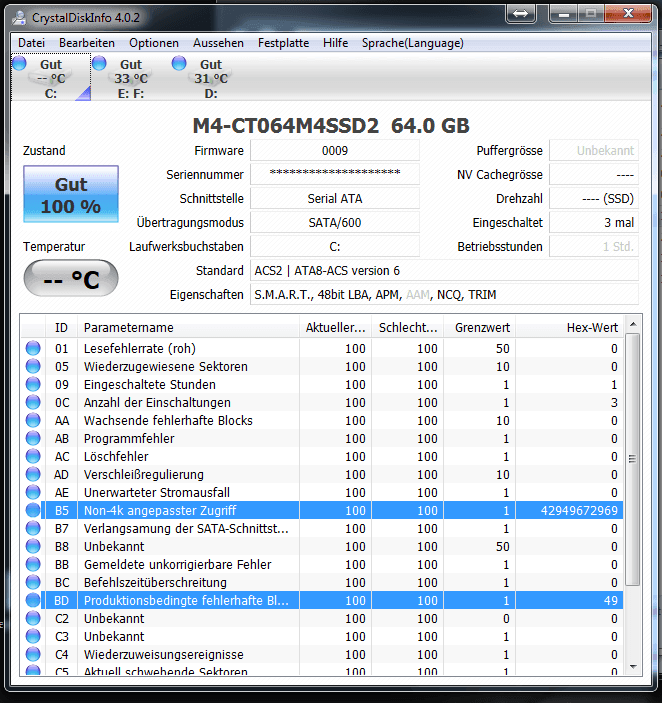Click the status orb for Produktionsbedingte fehlerhafte Bl...

(x=33, y=600)
